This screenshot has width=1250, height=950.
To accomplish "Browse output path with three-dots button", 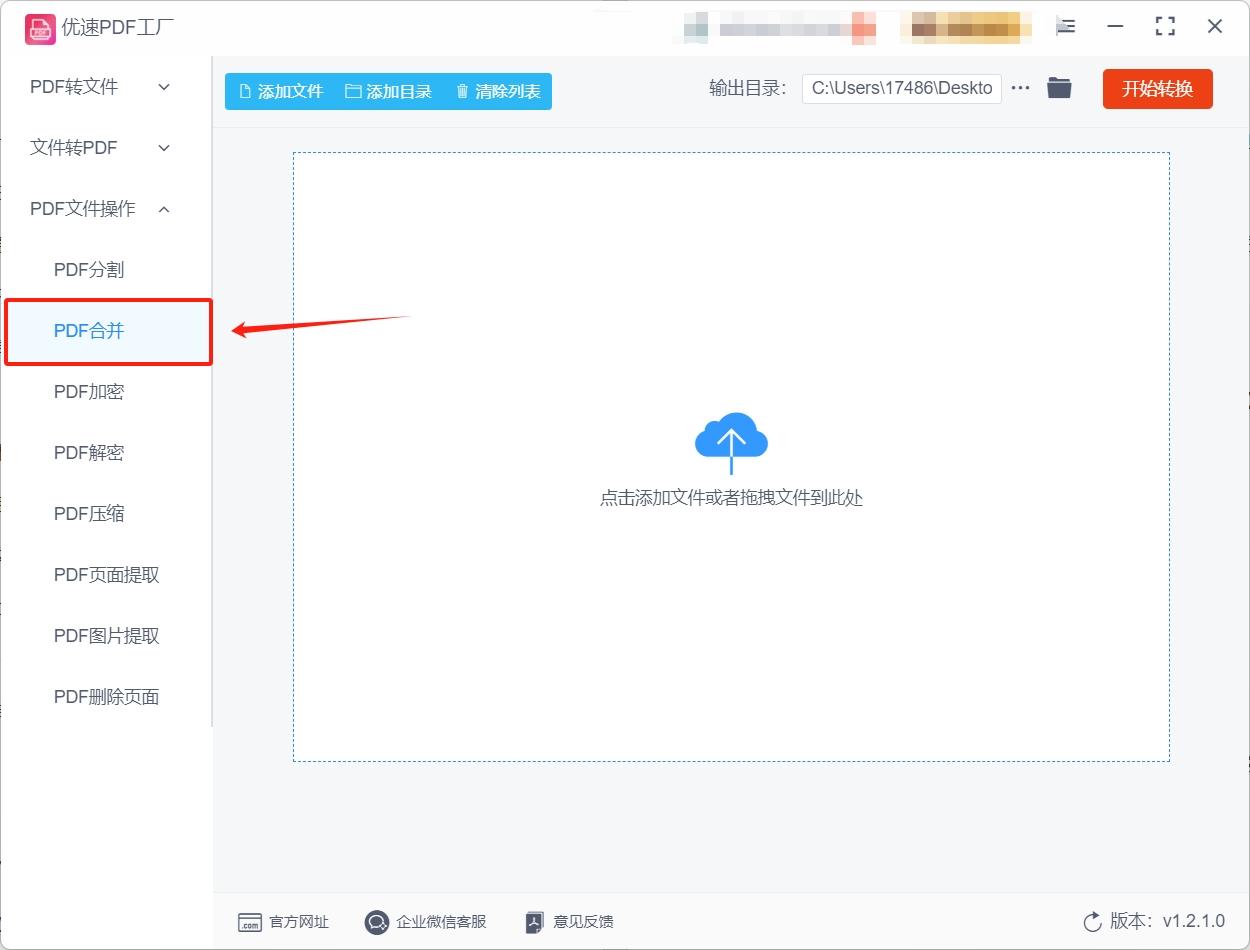I will coord(1020,88).
